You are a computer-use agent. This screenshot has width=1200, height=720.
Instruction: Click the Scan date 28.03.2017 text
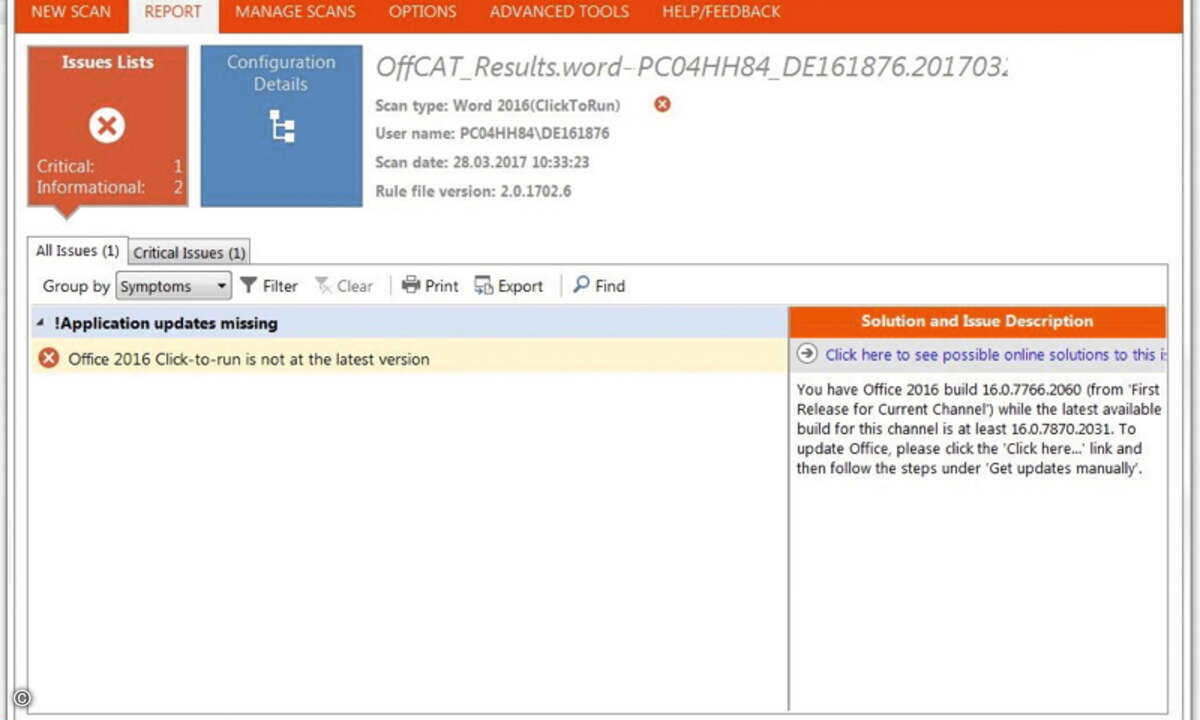pos(482,162)
